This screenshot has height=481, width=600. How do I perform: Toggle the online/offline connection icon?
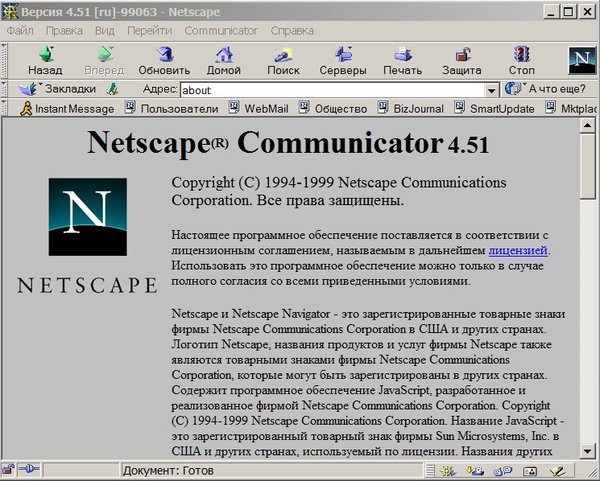(29, 469)
